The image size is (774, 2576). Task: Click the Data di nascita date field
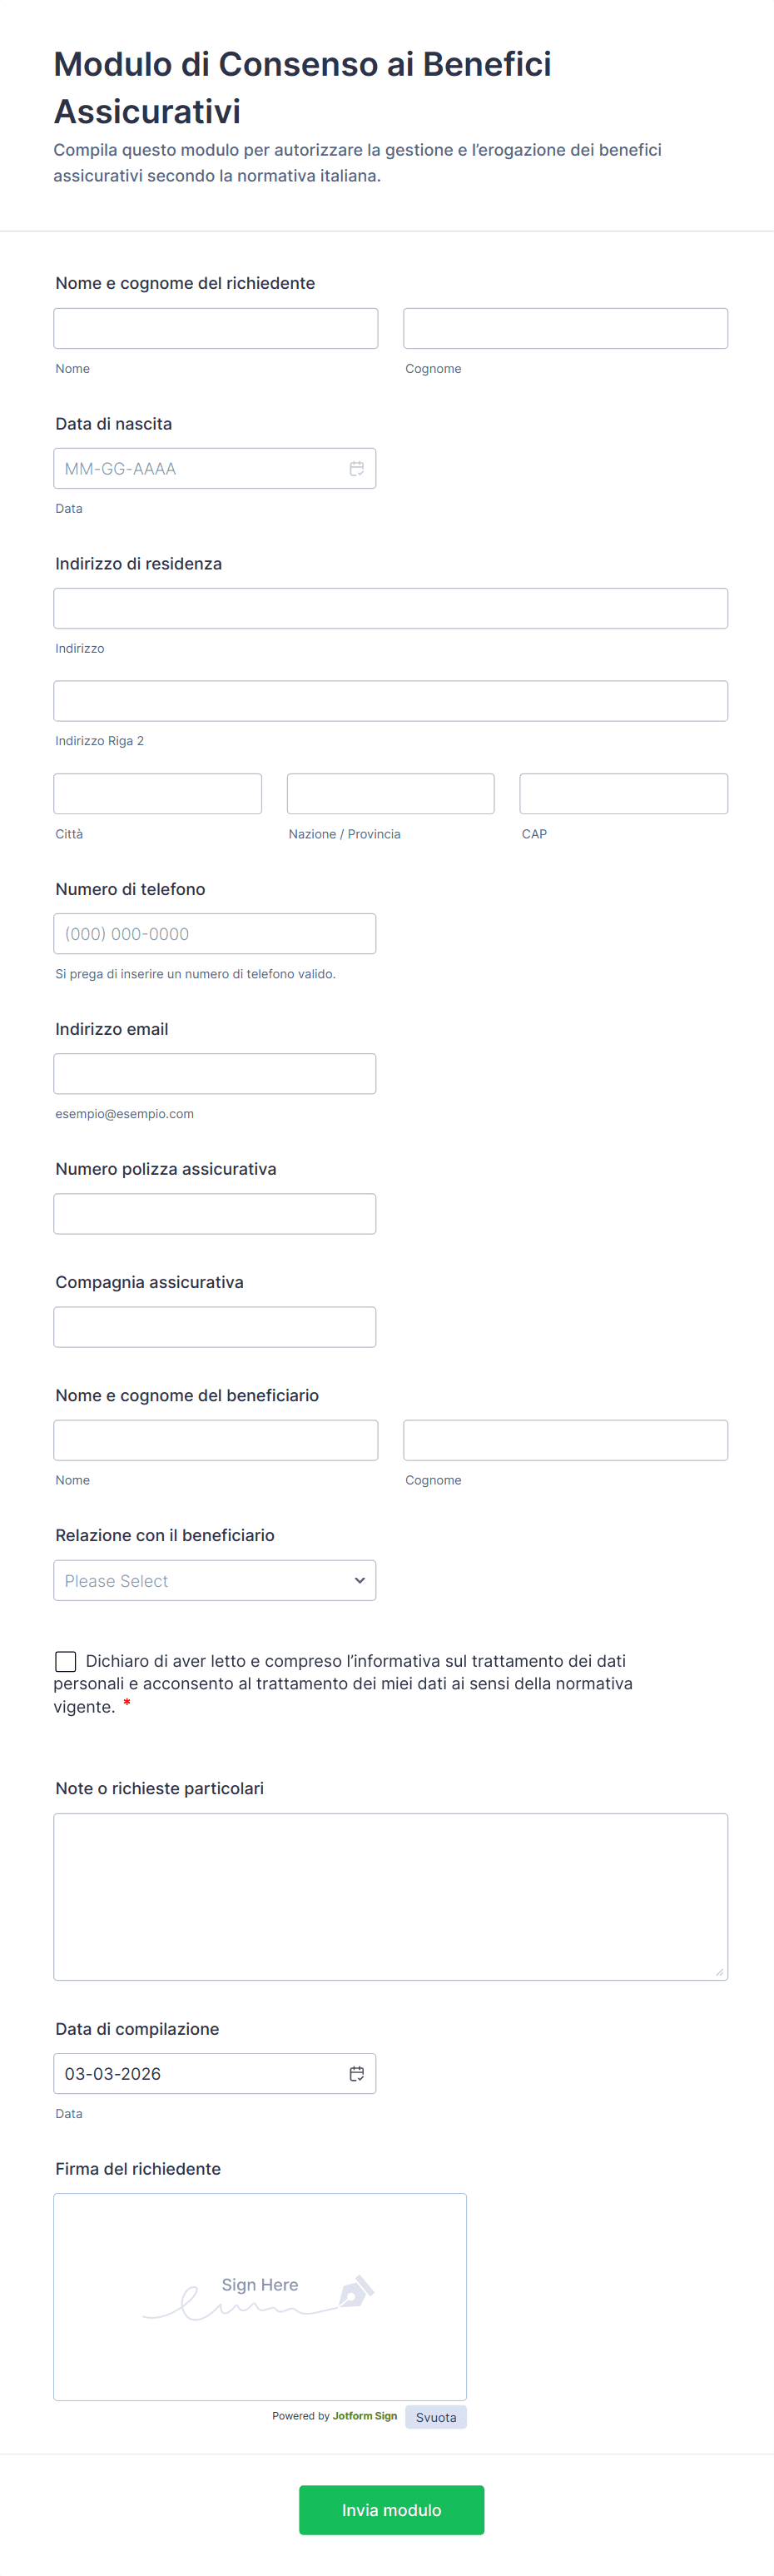[200, 469]
